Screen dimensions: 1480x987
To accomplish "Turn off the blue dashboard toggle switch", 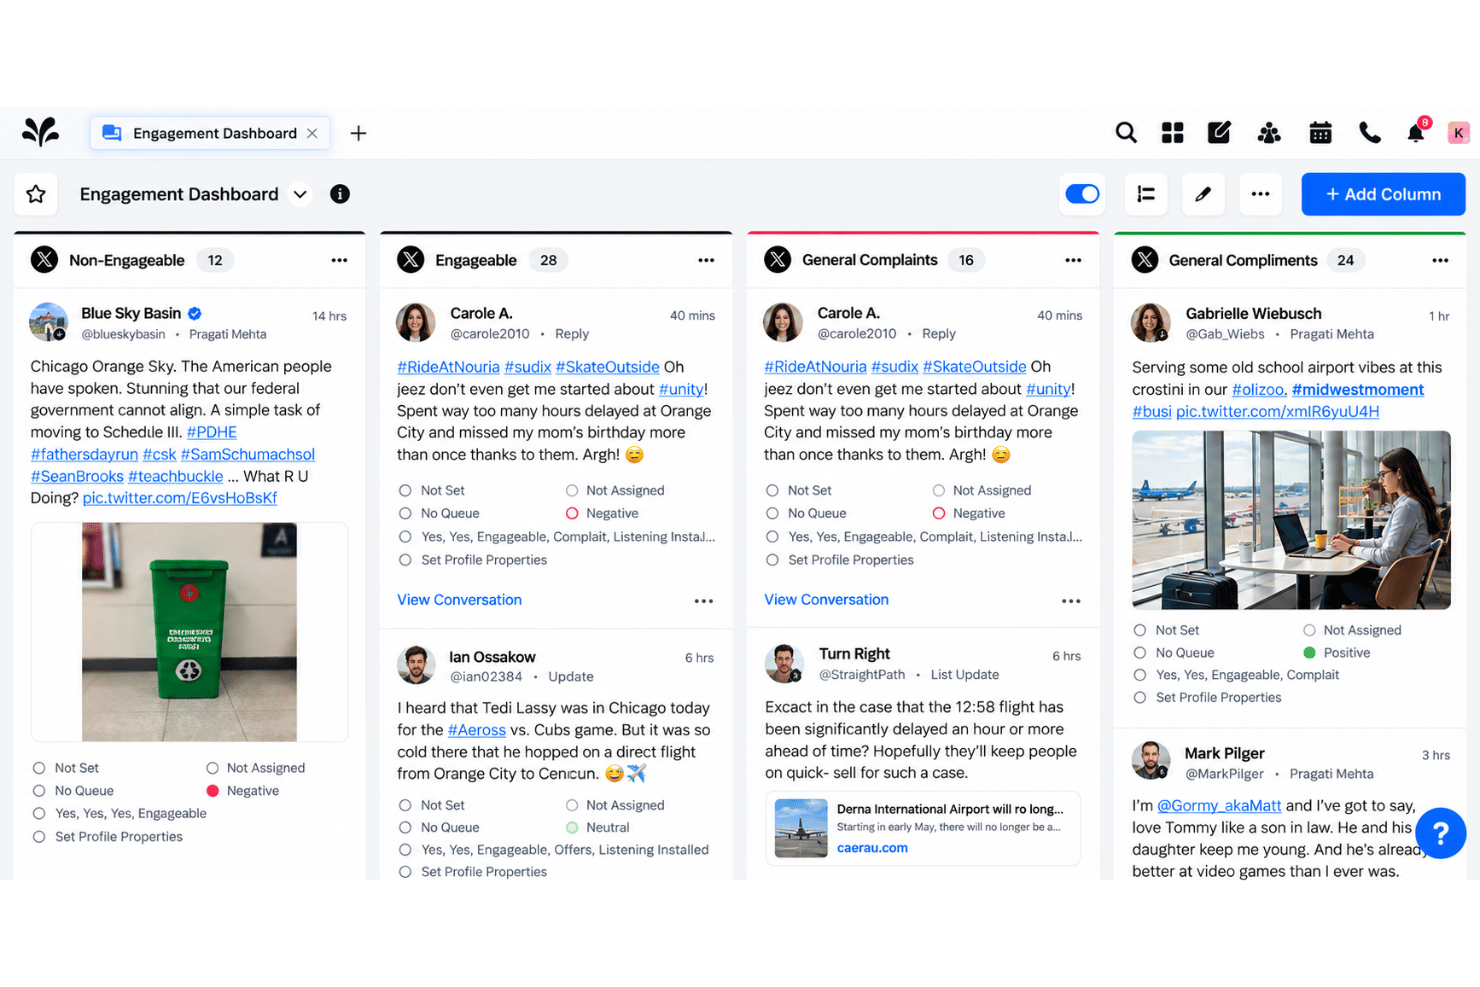I will pyautogui.click(x=1082, y=194).
